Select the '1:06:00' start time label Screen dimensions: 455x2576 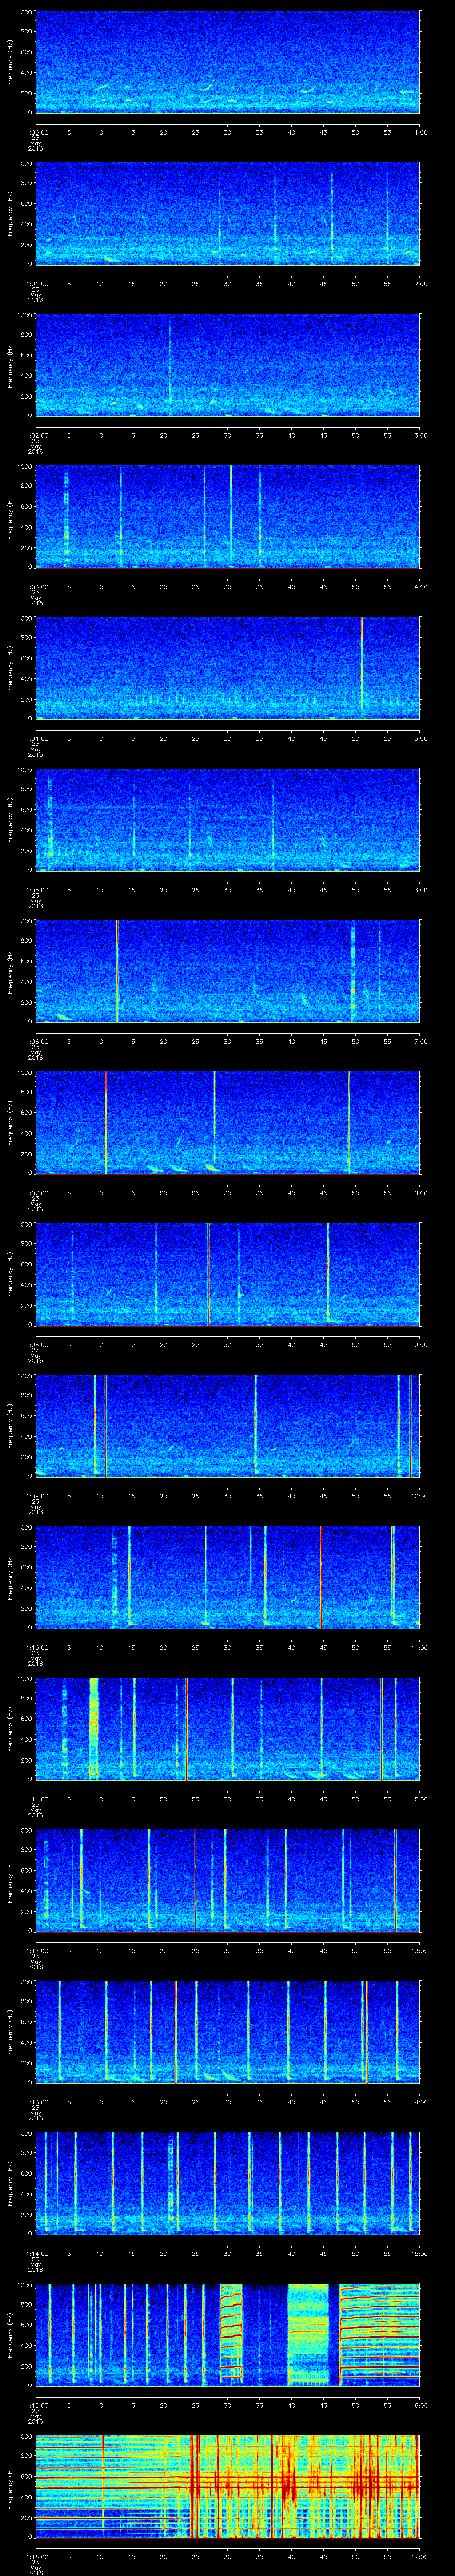36,1041
